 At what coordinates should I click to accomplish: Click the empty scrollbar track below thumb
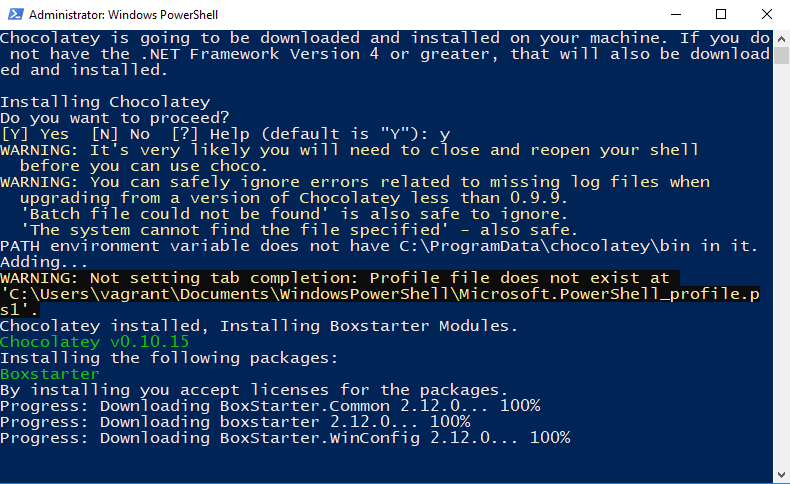[781, 265]
